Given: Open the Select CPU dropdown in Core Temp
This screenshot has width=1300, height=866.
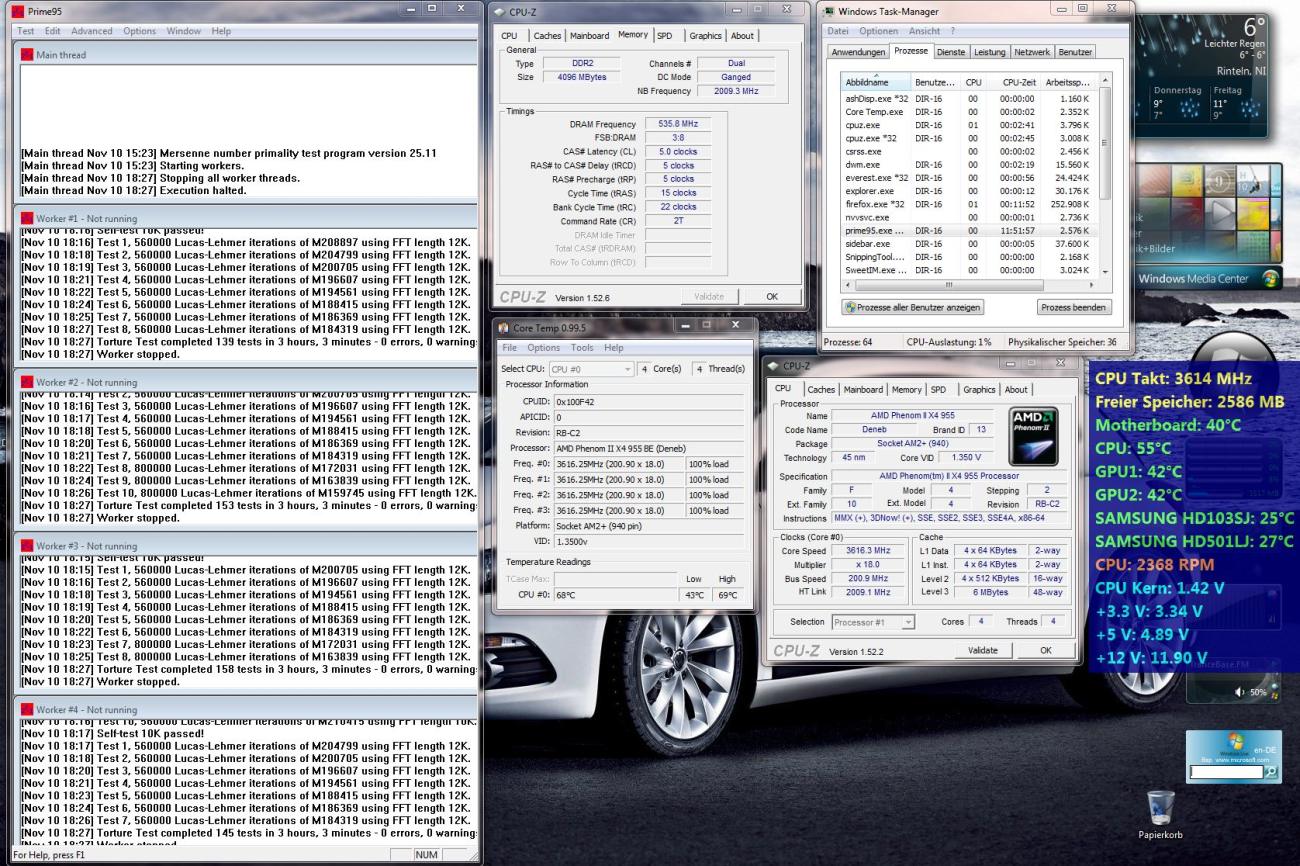Looking at the screenshot, I should tap(594, 369).
